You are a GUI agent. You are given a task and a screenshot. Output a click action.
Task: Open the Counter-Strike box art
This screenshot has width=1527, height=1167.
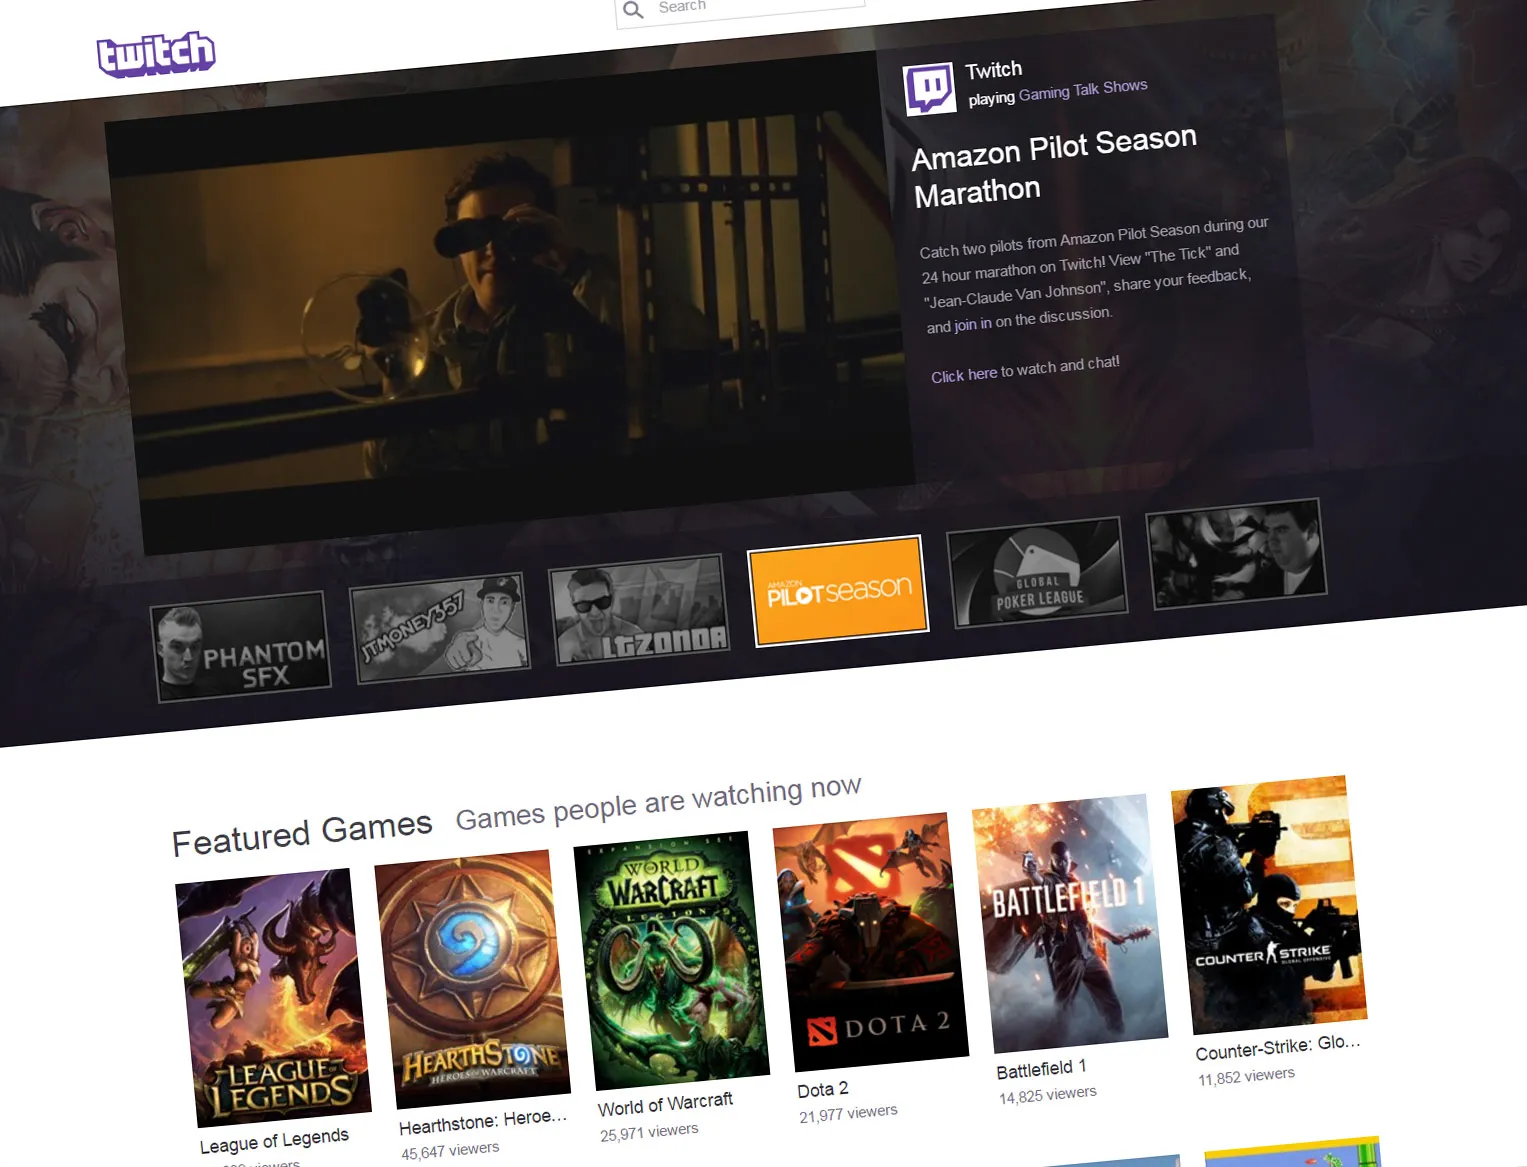(x=1268, y=904)
